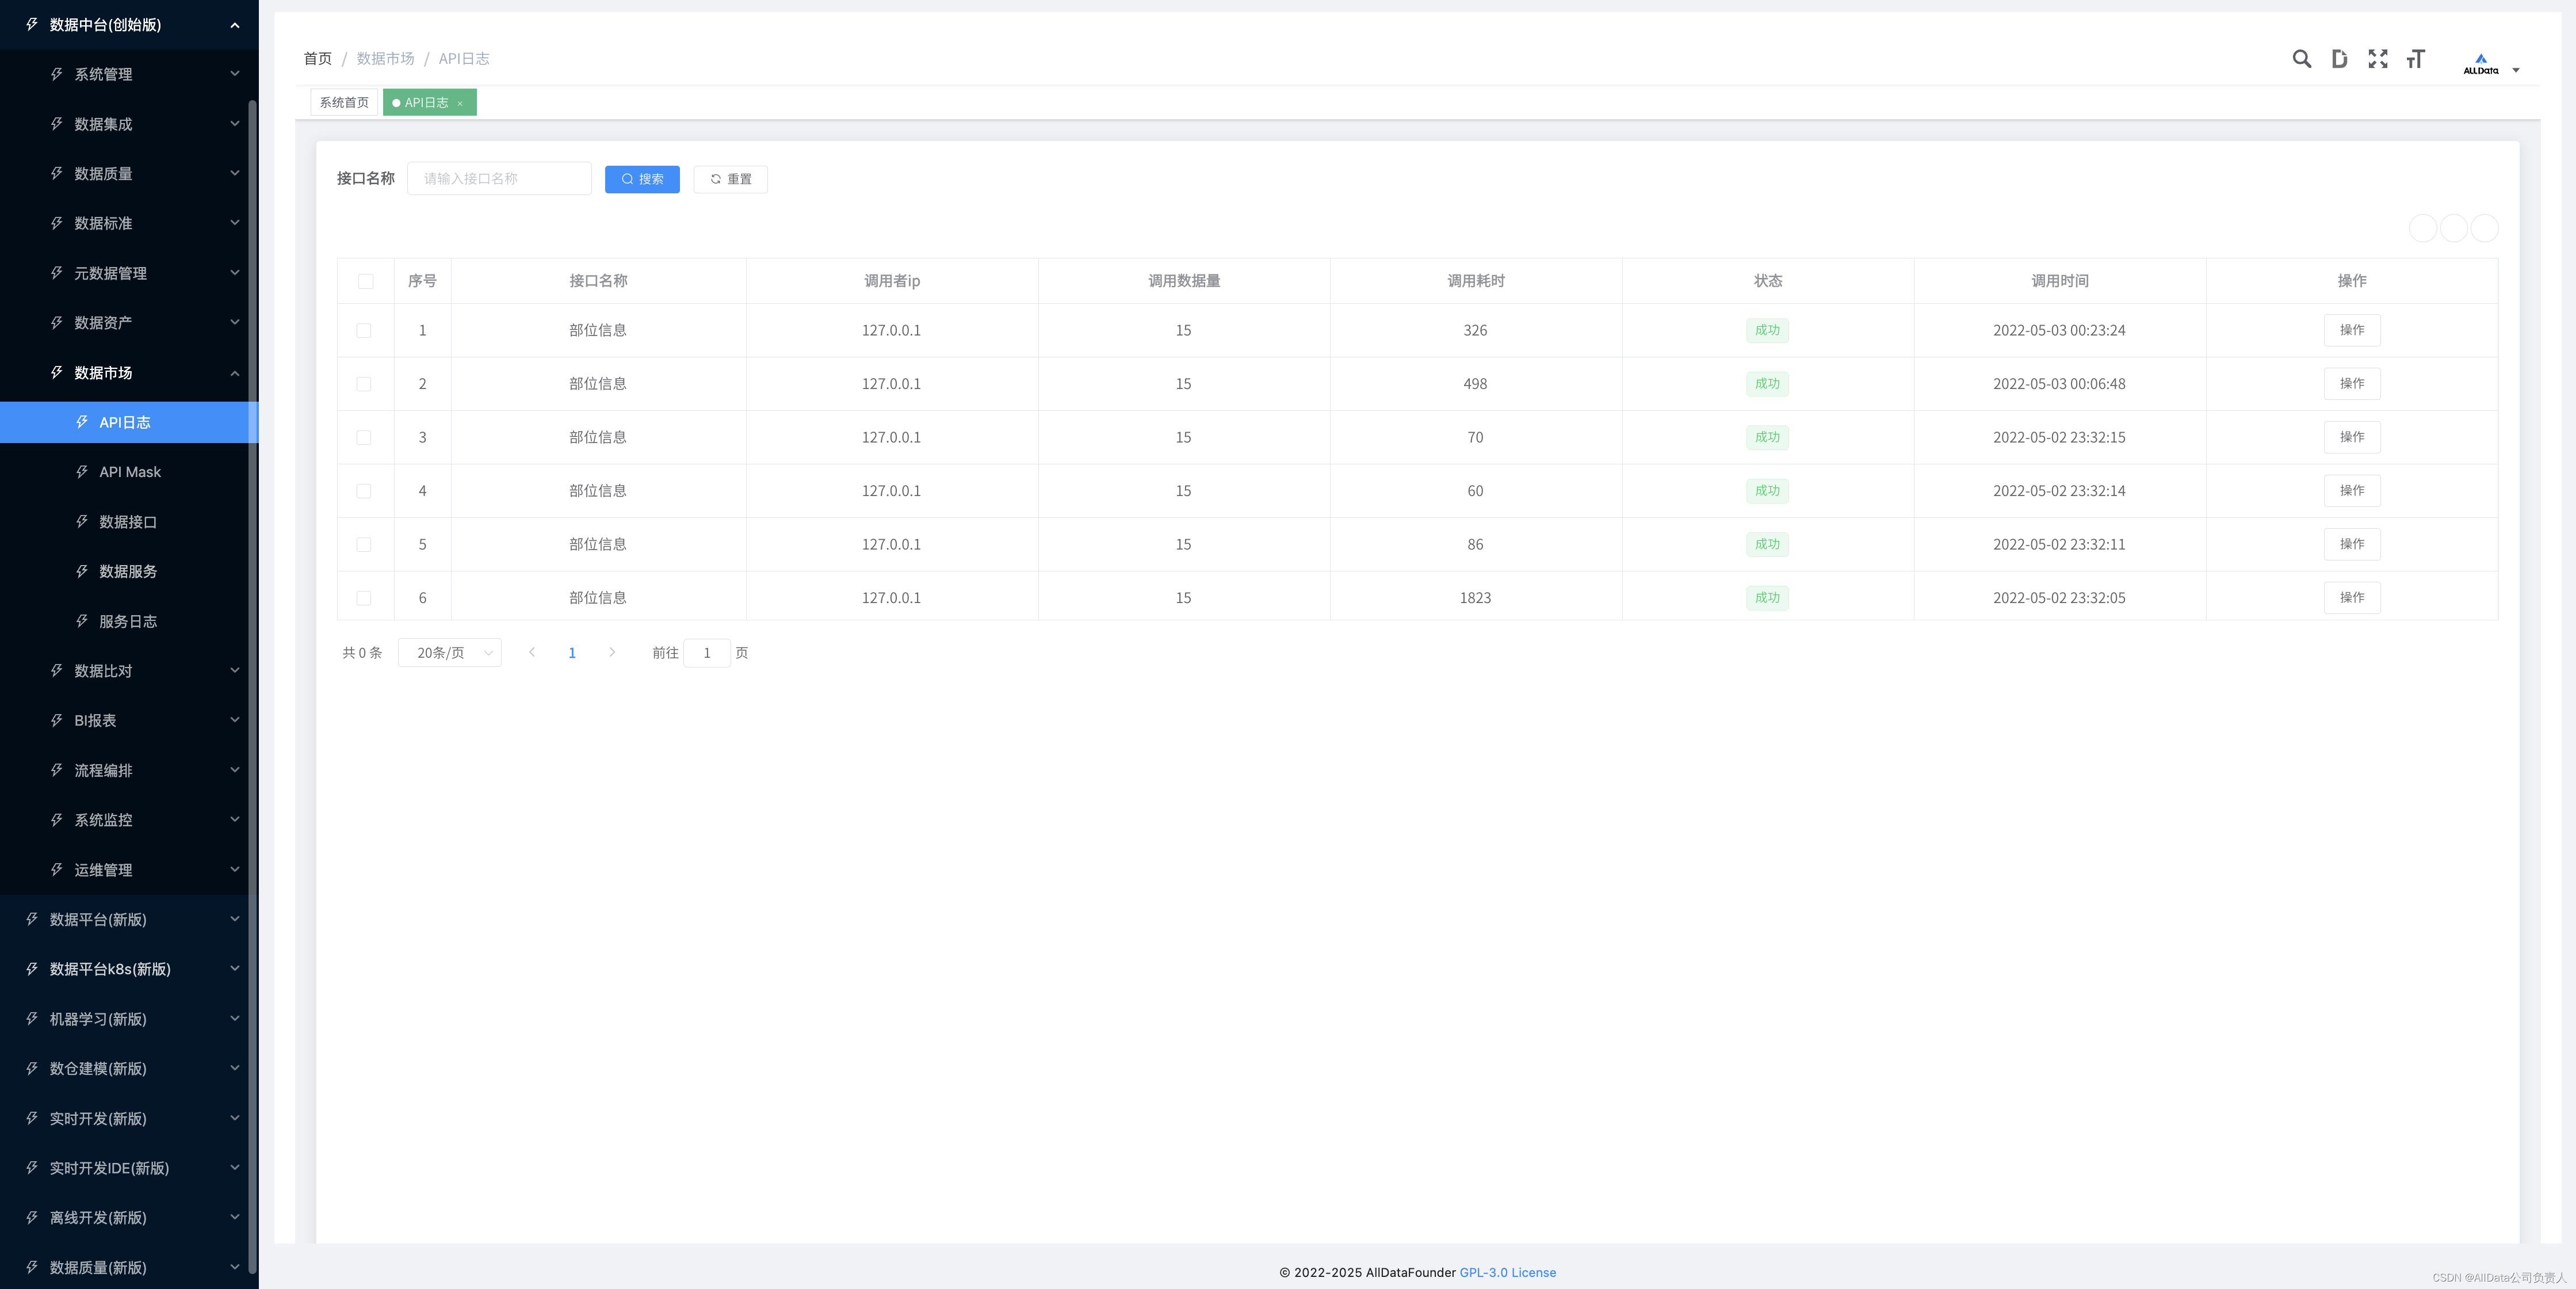Click the API Mask sidebar icon item
Viewport: 2576px width, 1289px height.
pos(129,472)
